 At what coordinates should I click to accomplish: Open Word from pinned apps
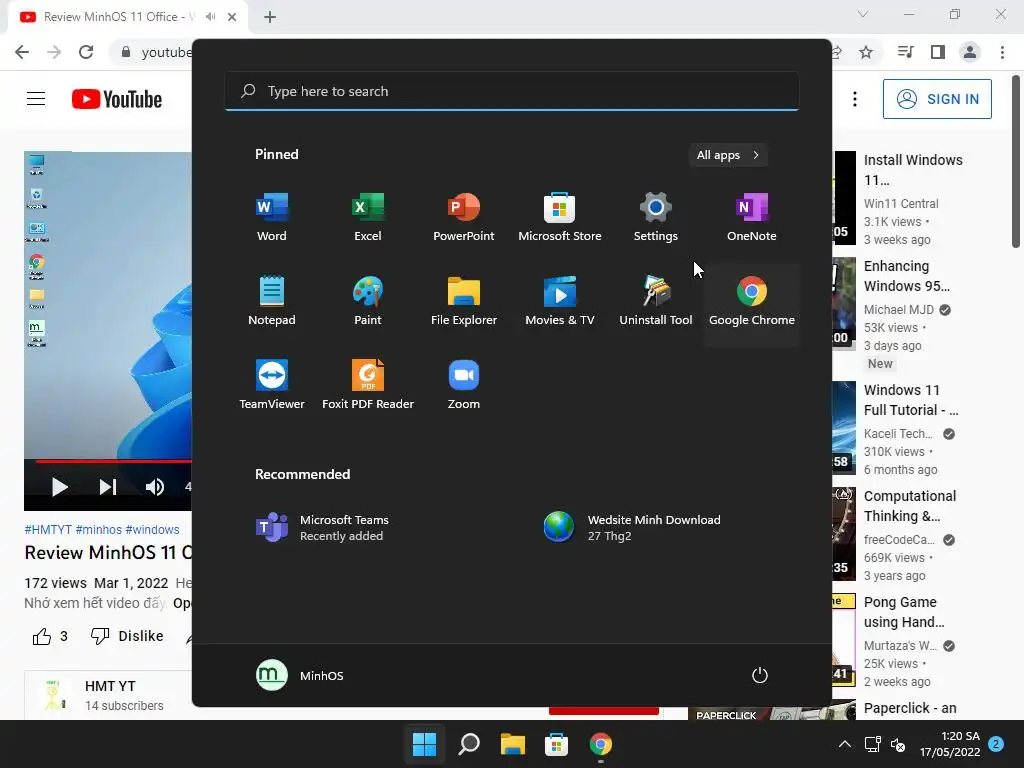[272, 217]
